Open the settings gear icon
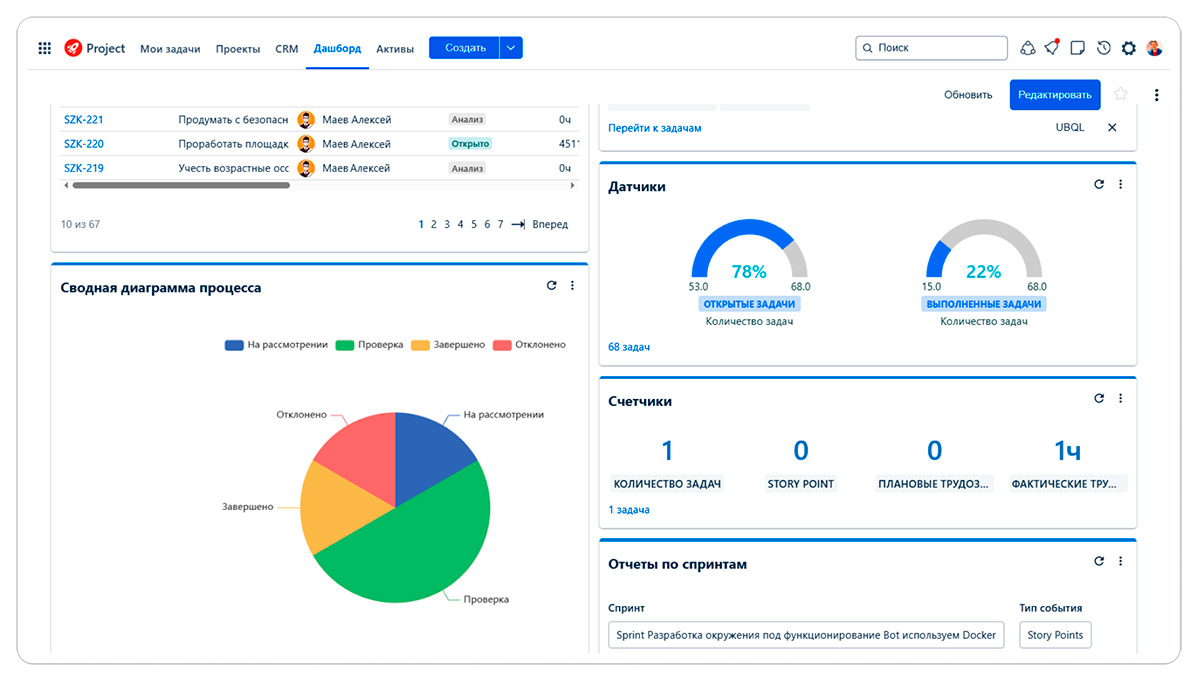Screen dimensions: 1200x681 coord(1128,47)
